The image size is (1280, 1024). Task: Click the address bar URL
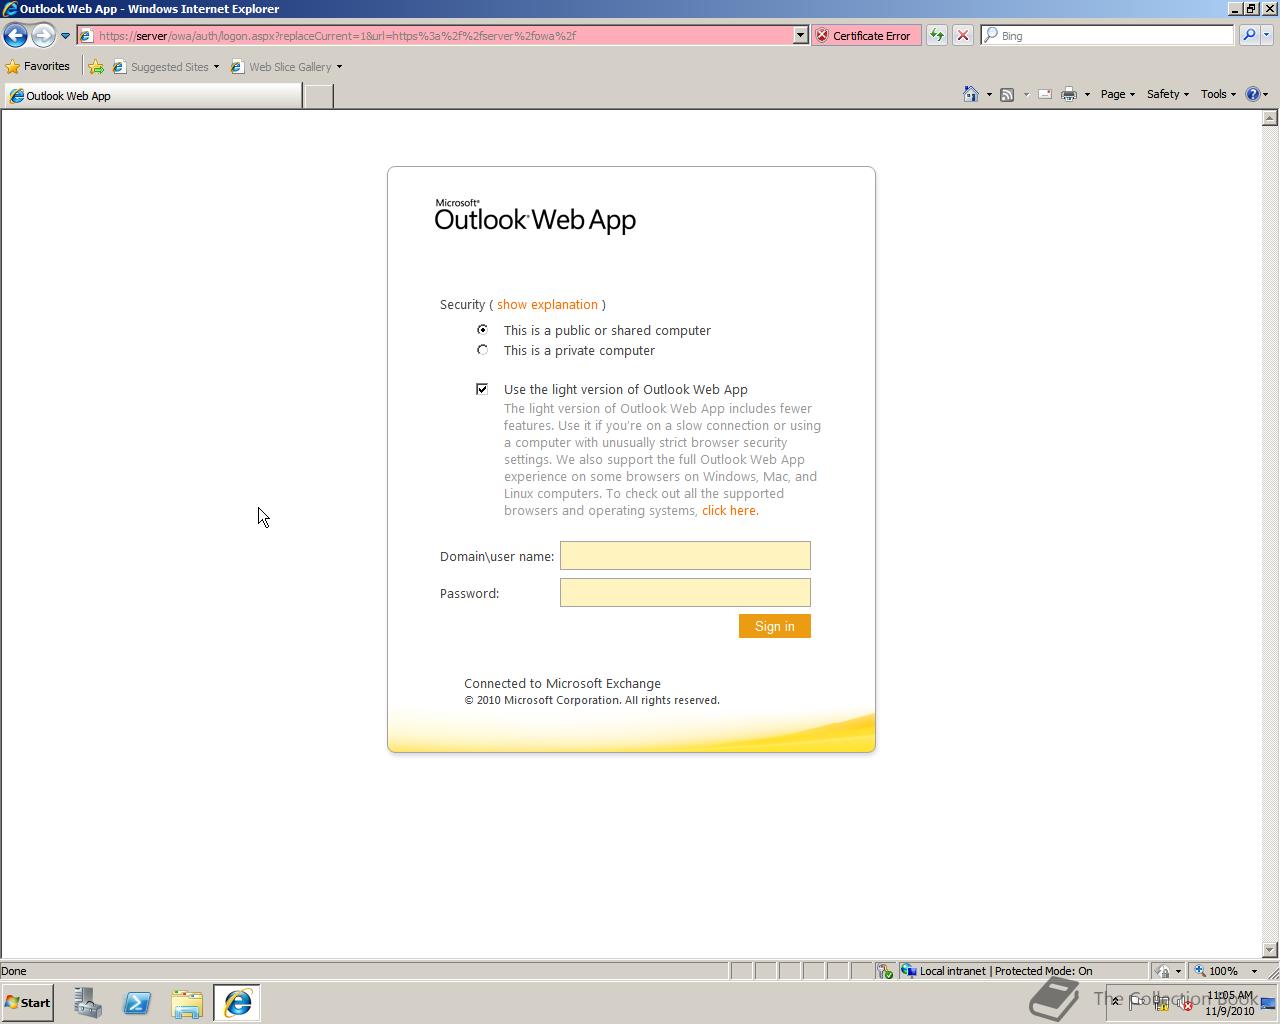337,35
